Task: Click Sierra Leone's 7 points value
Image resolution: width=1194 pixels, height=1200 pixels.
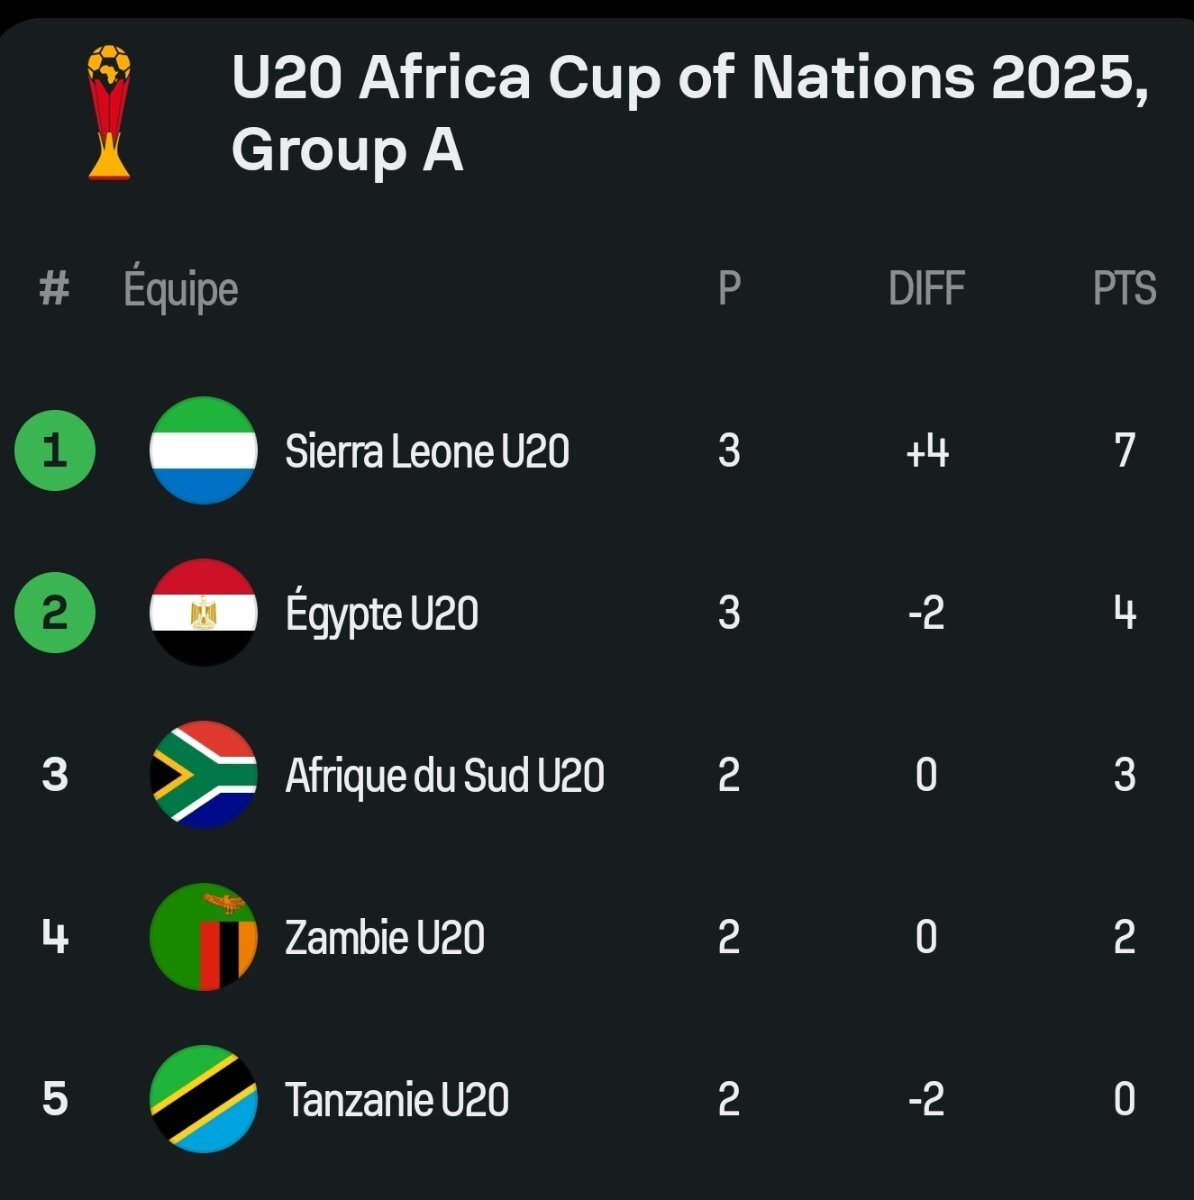Action: [x=1125, y=451]
